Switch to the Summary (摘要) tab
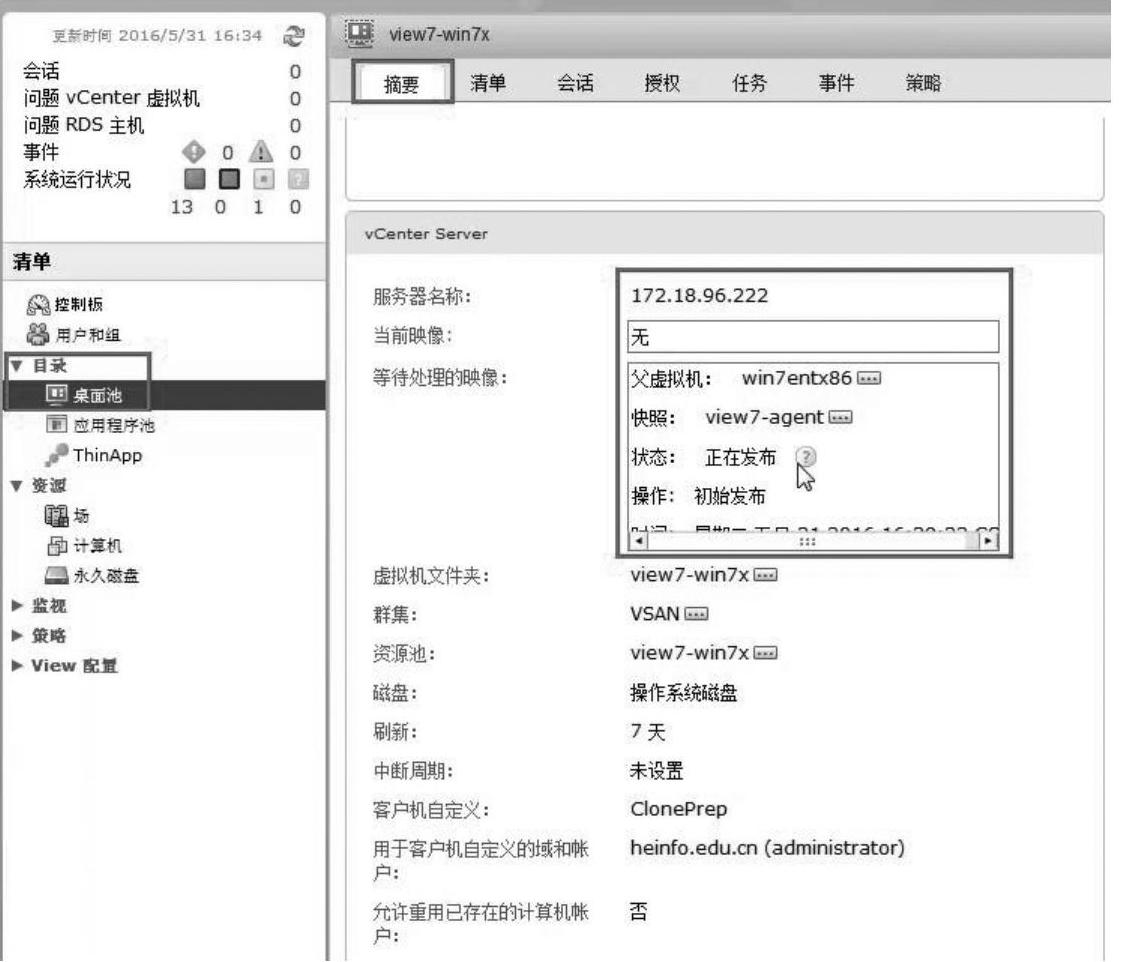Image resolution: width=1134 pixels, height=962 pixels. pos(401,83)
